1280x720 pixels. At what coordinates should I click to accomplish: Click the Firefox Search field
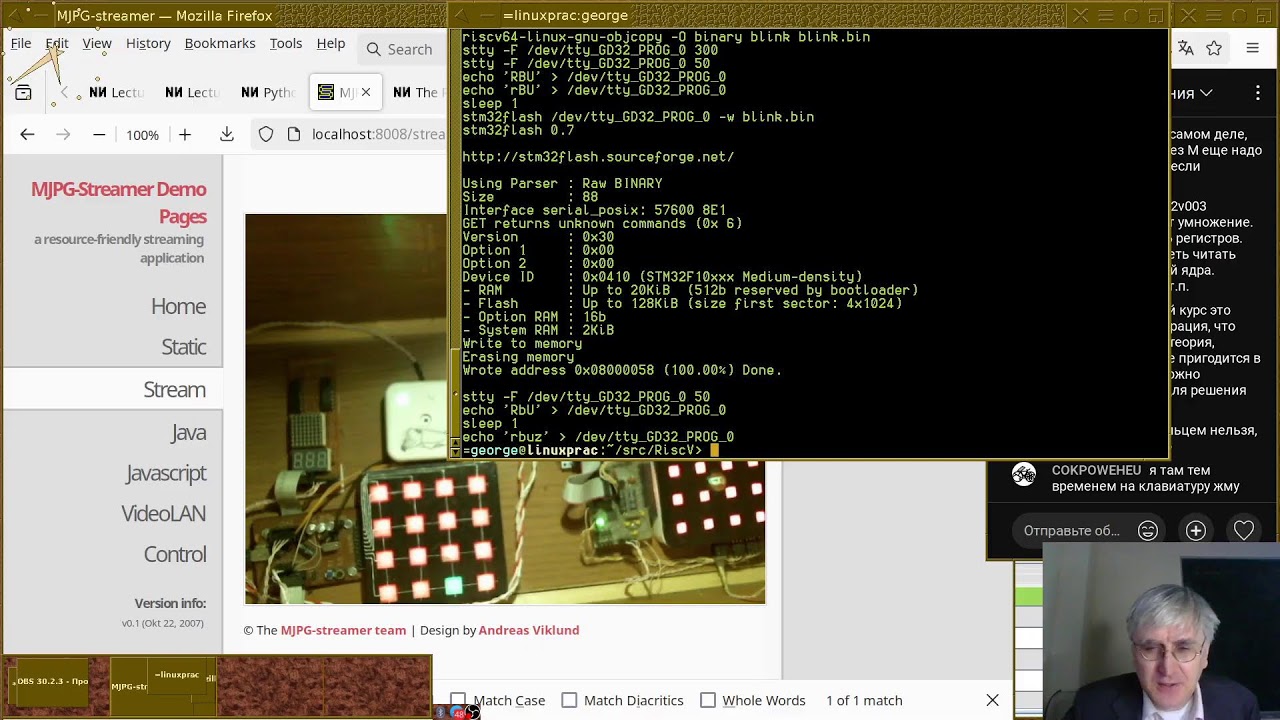click(400, 49)
